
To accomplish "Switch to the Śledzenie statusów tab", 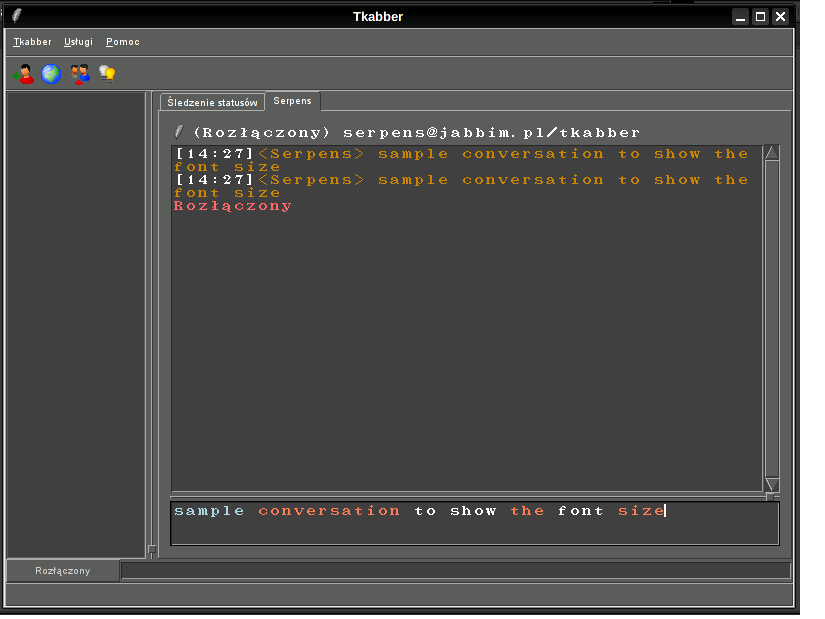I will click(212, 102).
